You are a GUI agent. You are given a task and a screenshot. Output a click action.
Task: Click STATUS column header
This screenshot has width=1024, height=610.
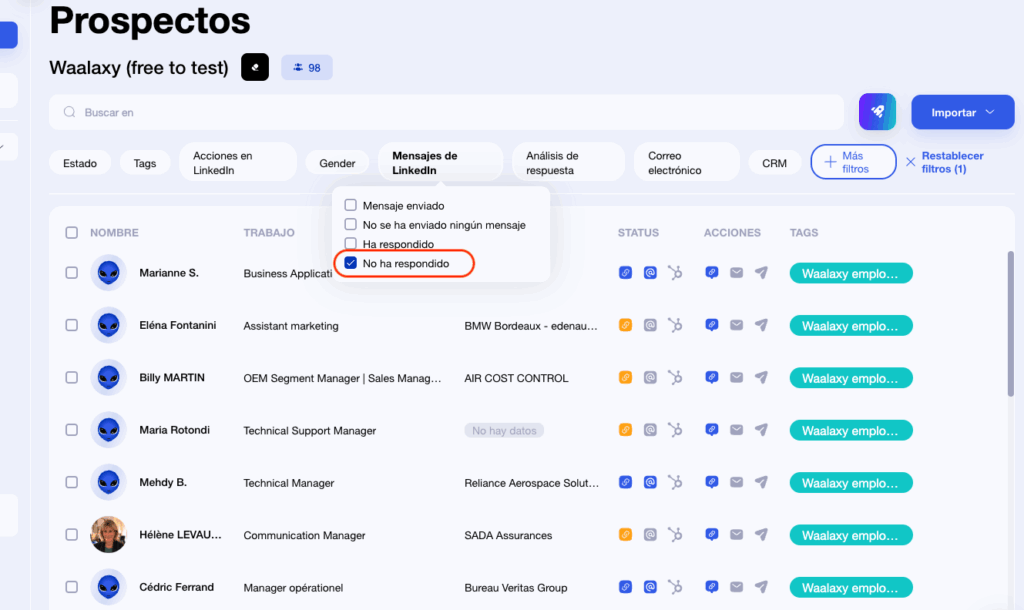(638, 233)
